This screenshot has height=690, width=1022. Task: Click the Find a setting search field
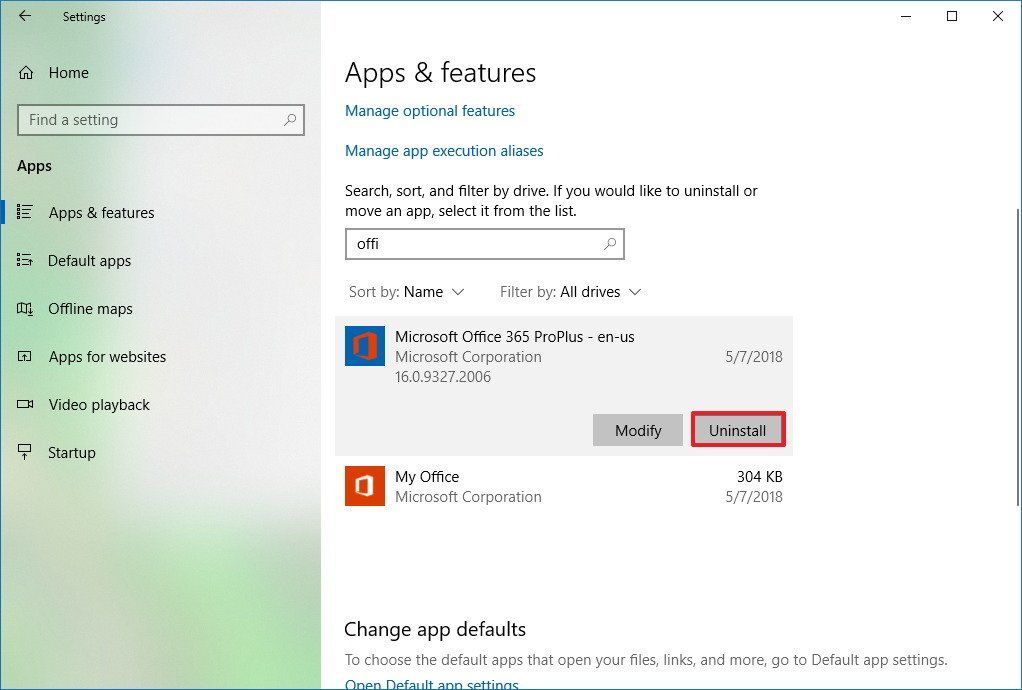(160, 119)
